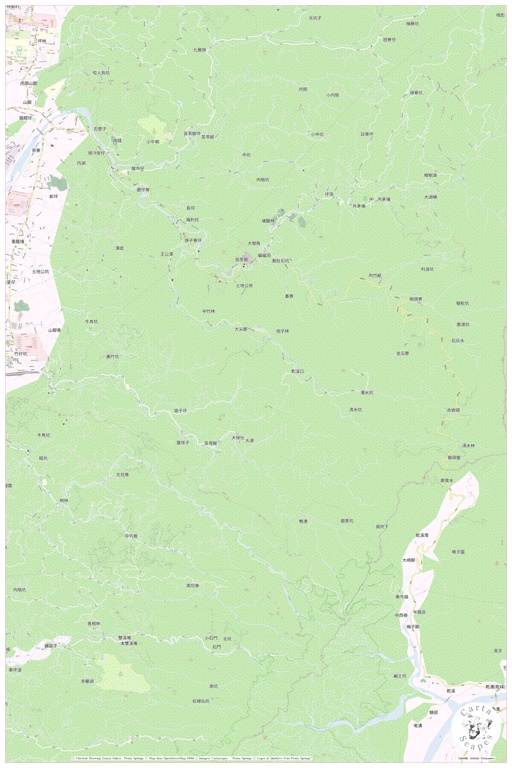Click the 南坑巷 label
The image size is (512, 768).
192,585
